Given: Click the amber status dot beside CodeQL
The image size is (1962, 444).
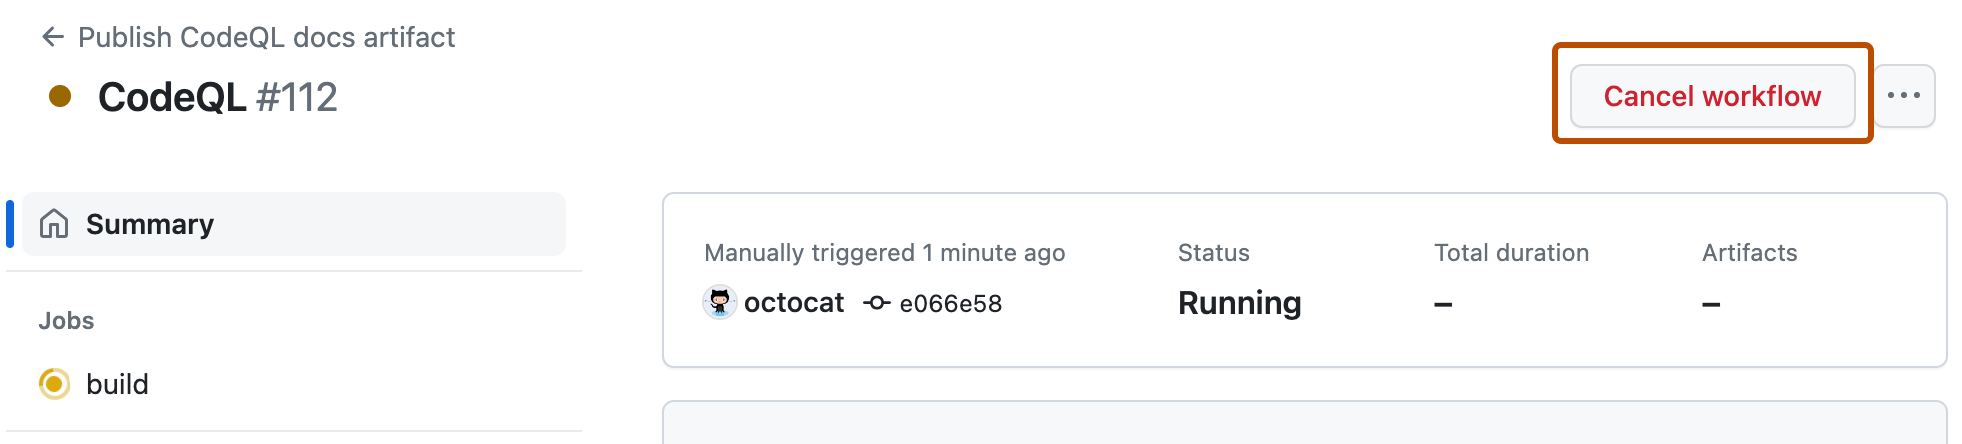Looking at the screenshot, I should [x=60, y=96].
